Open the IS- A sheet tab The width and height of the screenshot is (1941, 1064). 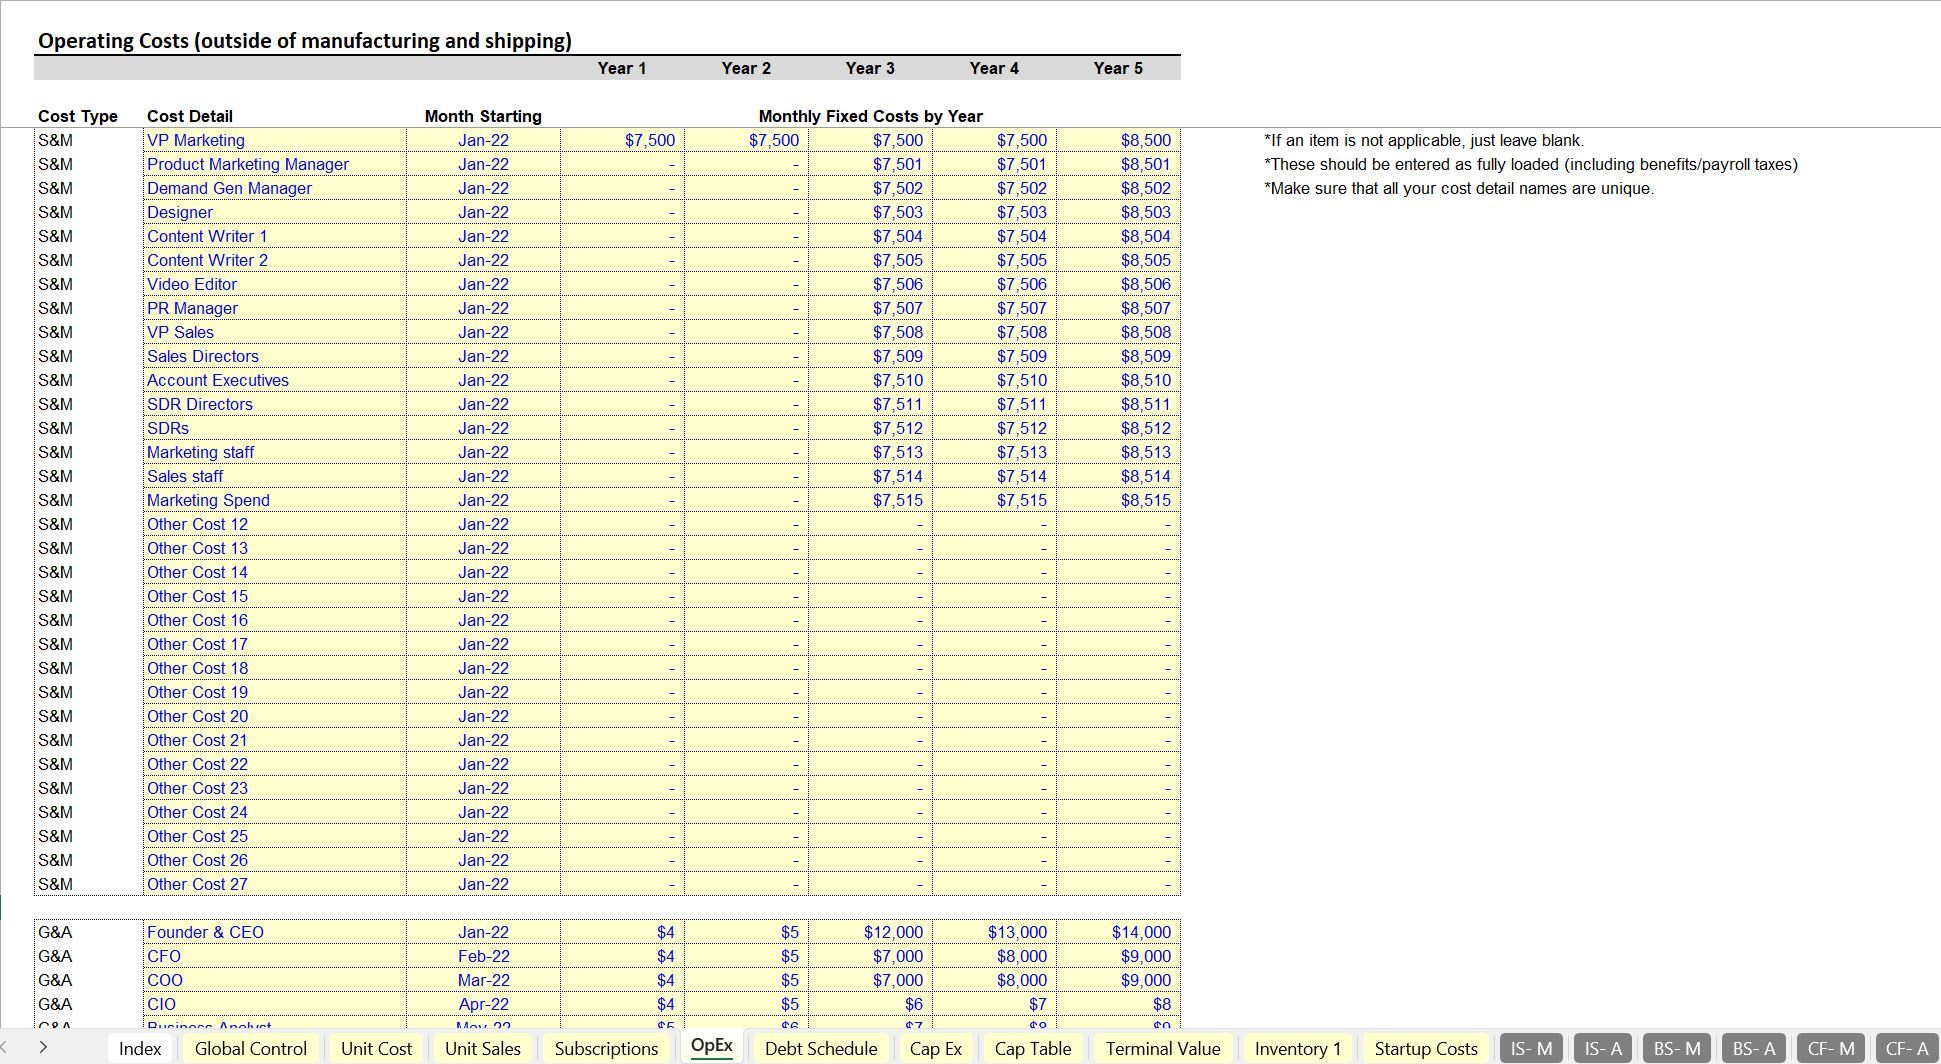click(x=1603, y=1048)
